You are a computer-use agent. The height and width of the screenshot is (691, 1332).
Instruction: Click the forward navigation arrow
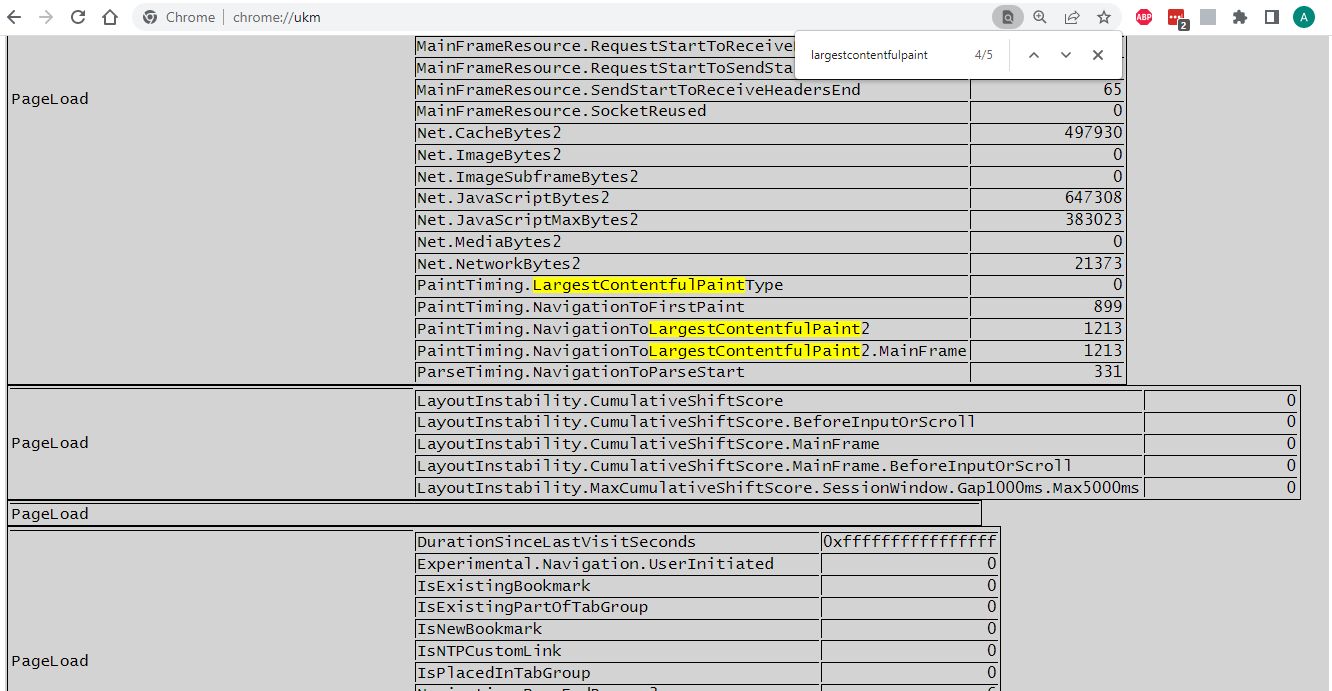[x=46, y=17]
